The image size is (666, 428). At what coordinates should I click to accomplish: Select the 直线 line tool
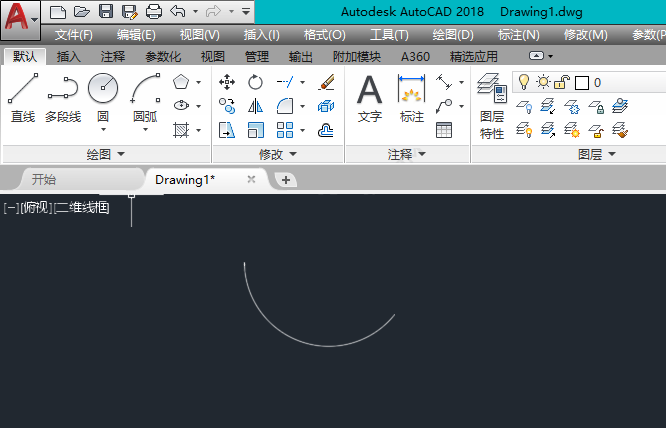coord(23,98)
